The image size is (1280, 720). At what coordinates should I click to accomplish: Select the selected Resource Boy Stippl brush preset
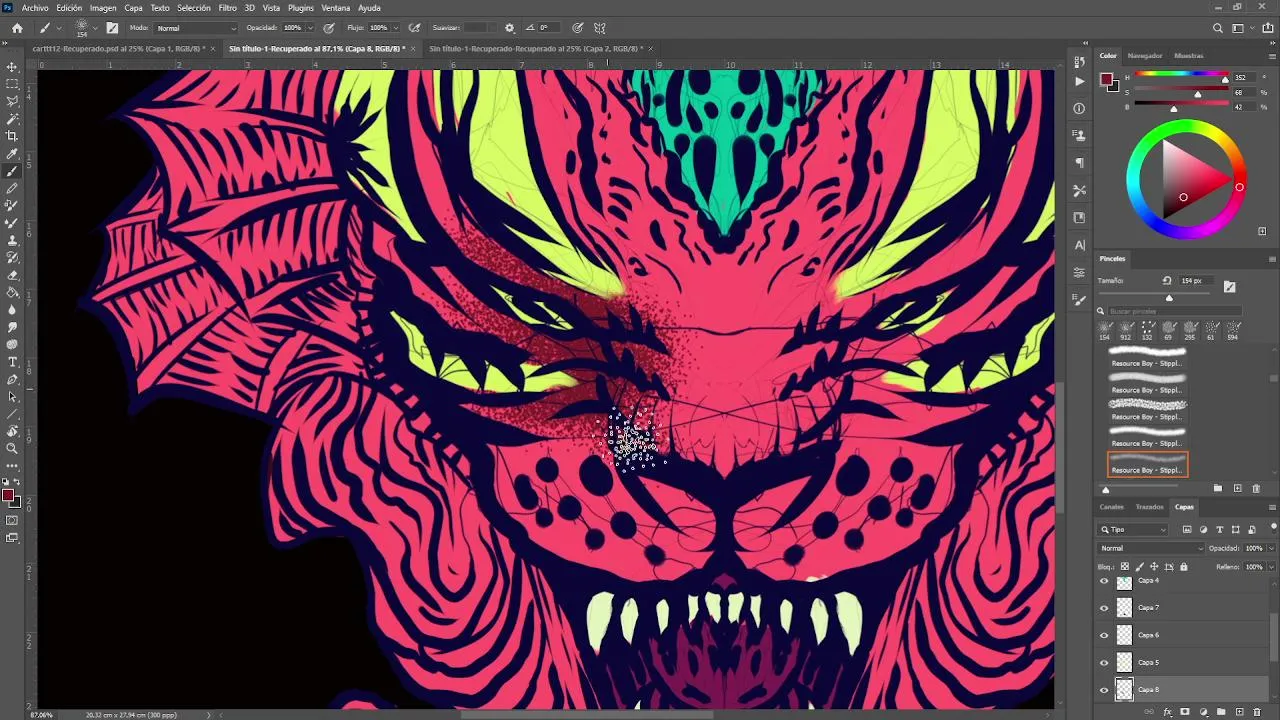[x=1148, y=464]
